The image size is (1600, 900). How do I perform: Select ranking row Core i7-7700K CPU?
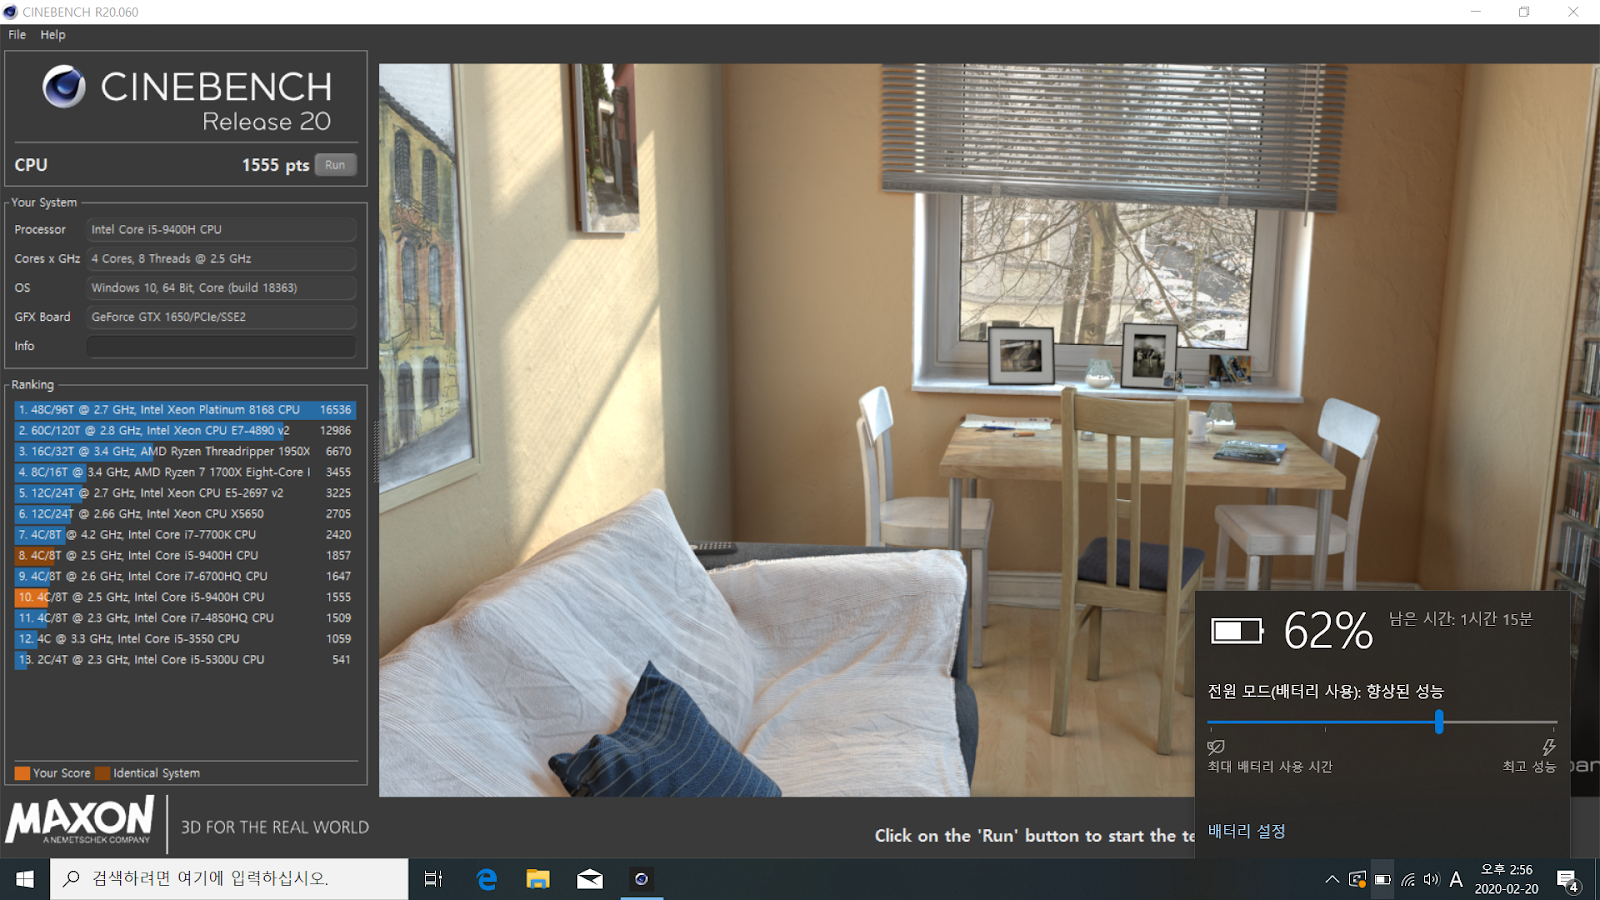coord(185,535)
